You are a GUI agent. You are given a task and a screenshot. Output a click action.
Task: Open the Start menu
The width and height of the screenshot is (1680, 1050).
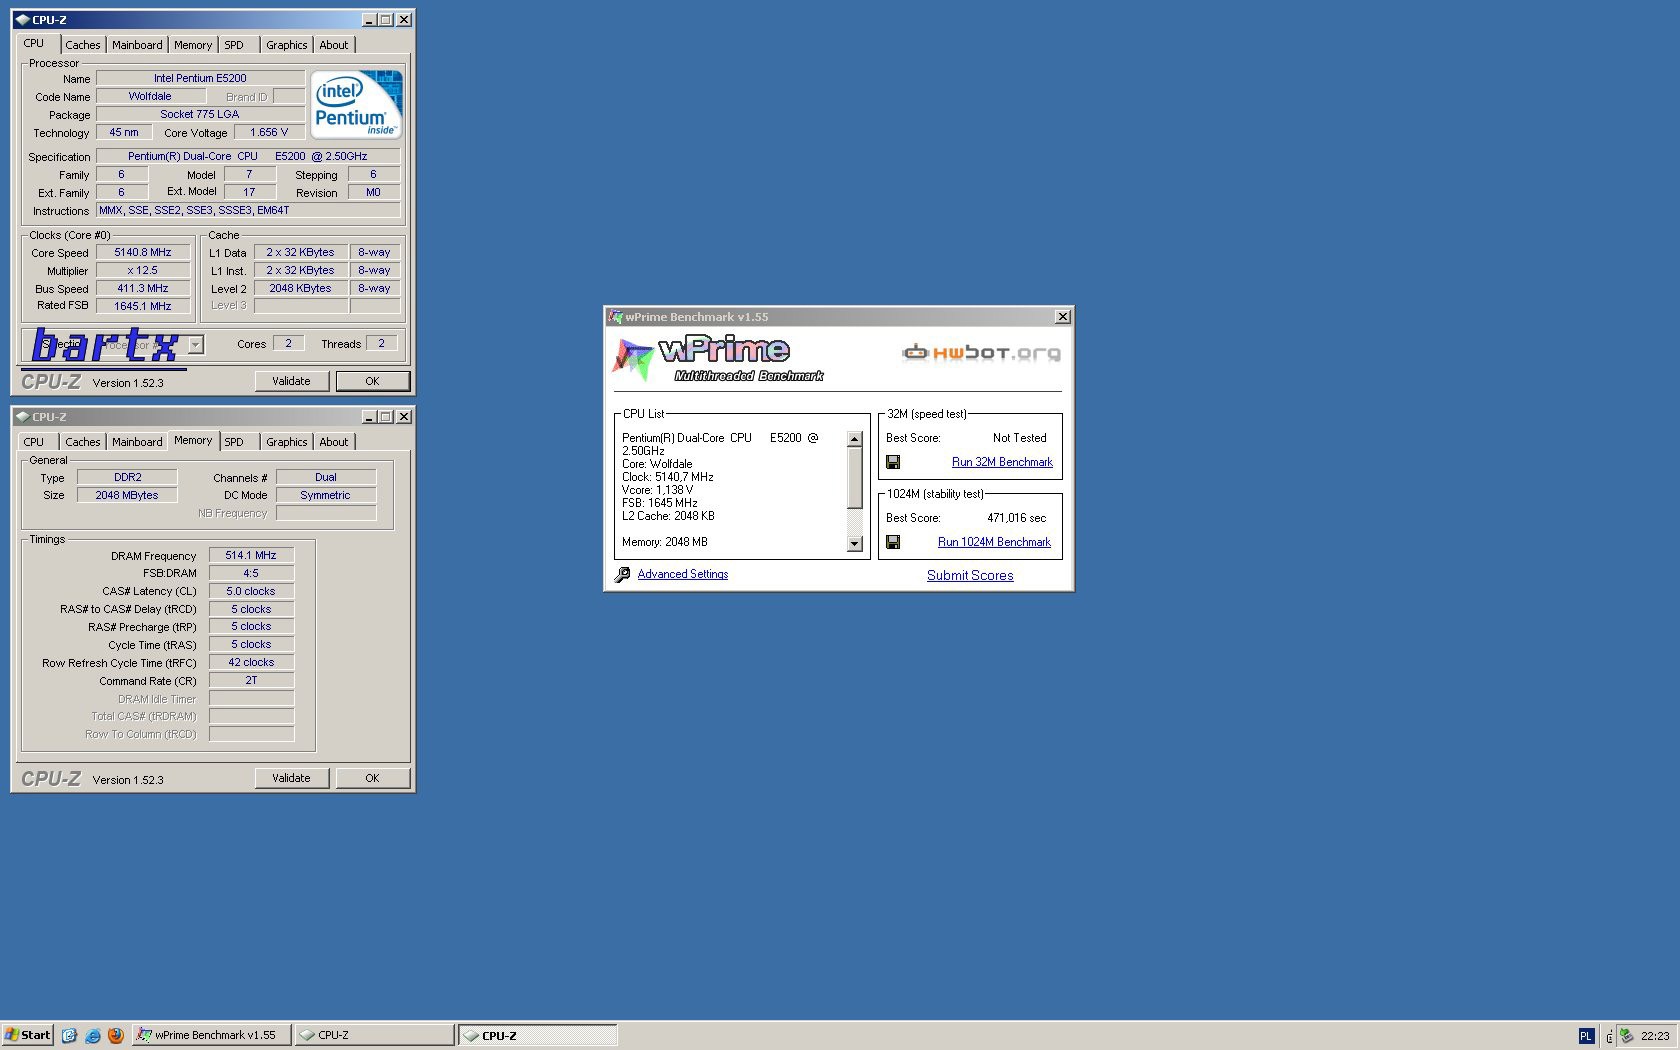click(x=28, y=1035)
